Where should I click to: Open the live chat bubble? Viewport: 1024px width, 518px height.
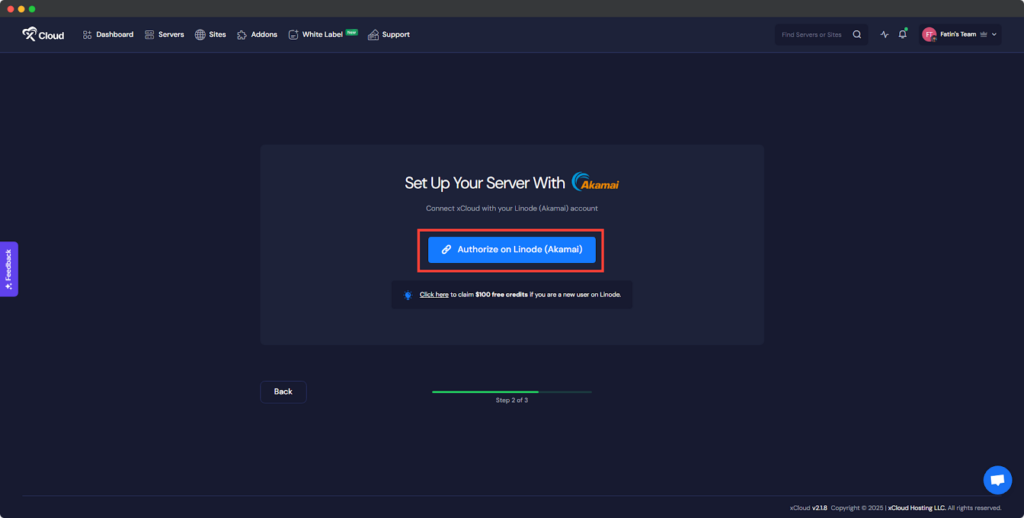click(x=996, y=480)
